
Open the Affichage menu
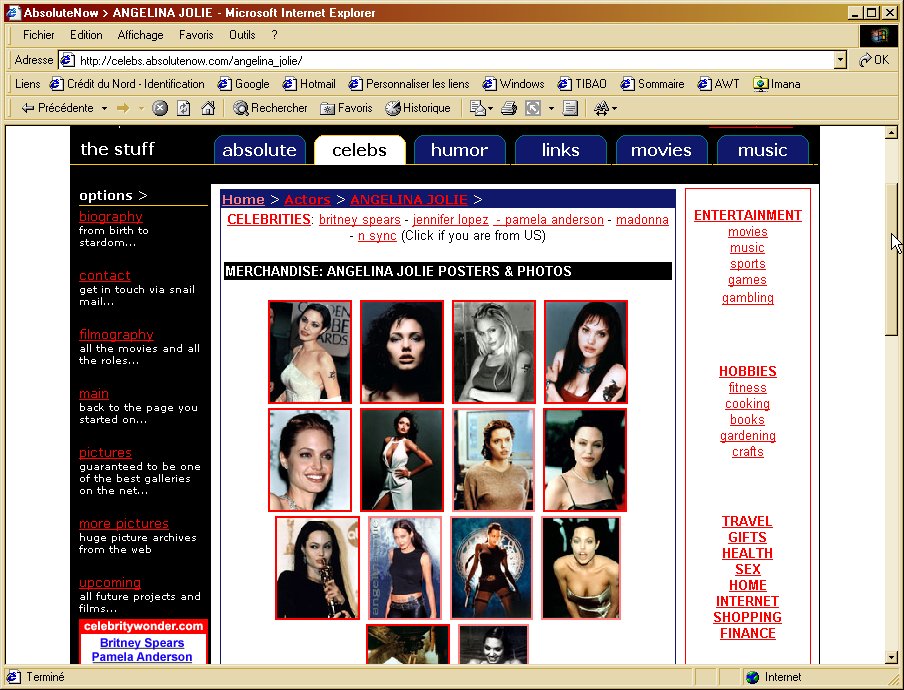(x=140, y=35)
